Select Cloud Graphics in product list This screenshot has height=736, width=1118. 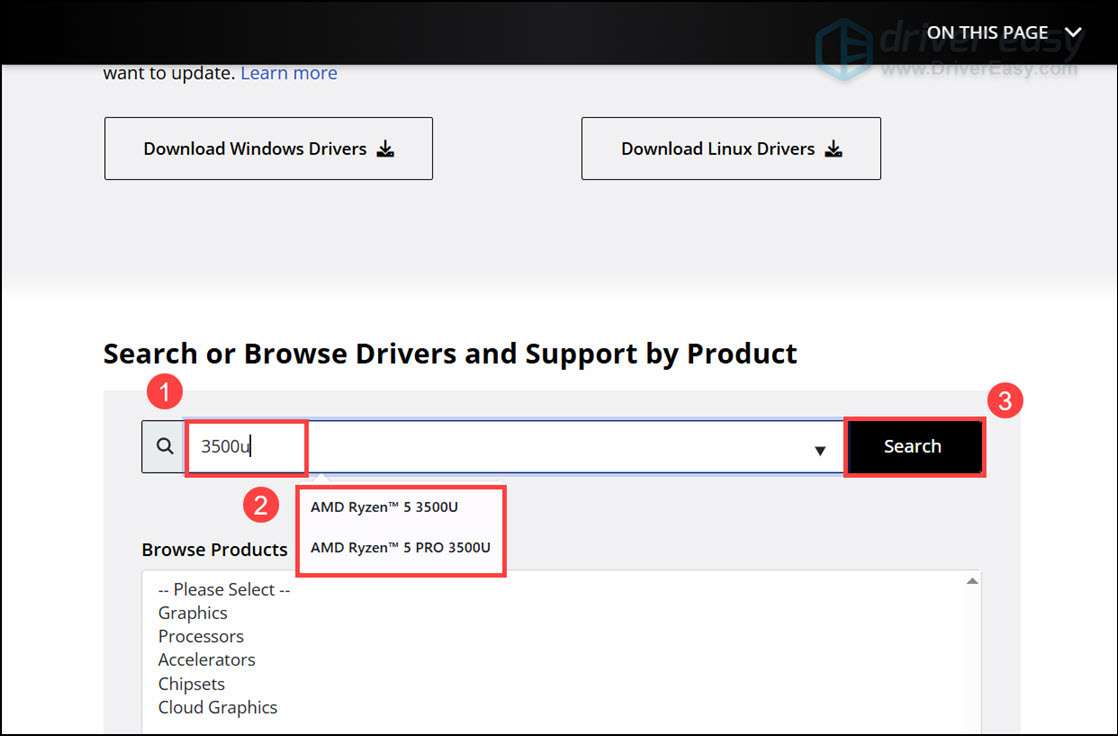(218, 707)
